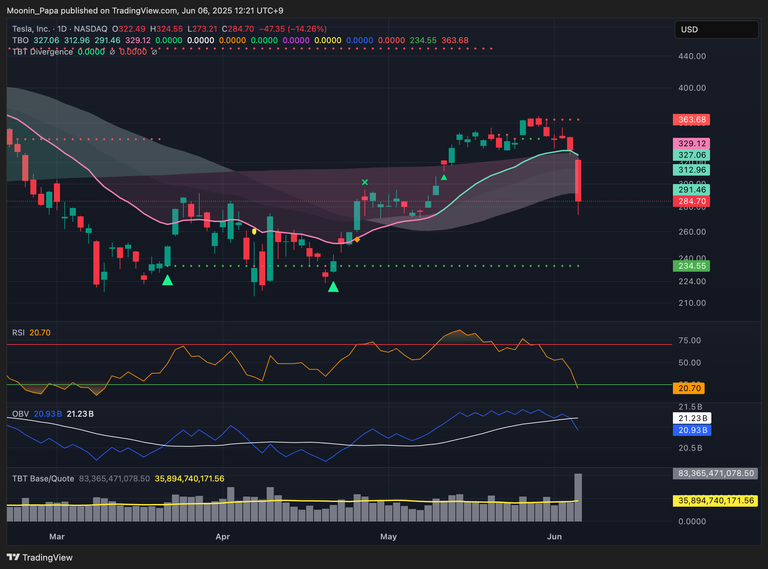Viewport: 768px width, 569px height.
Task: Click the L273.21 low value in legend
Action: 202,29
